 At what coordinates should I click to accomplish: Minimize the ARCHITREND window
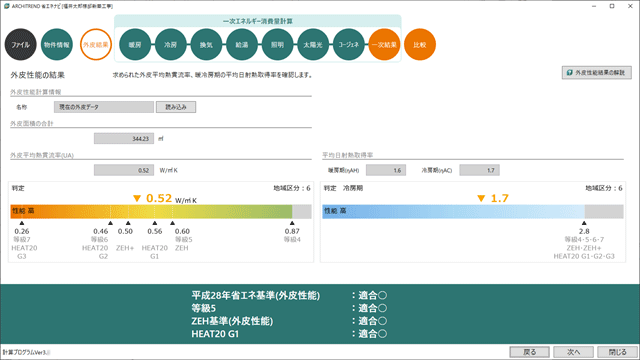(x=594, y=6)
